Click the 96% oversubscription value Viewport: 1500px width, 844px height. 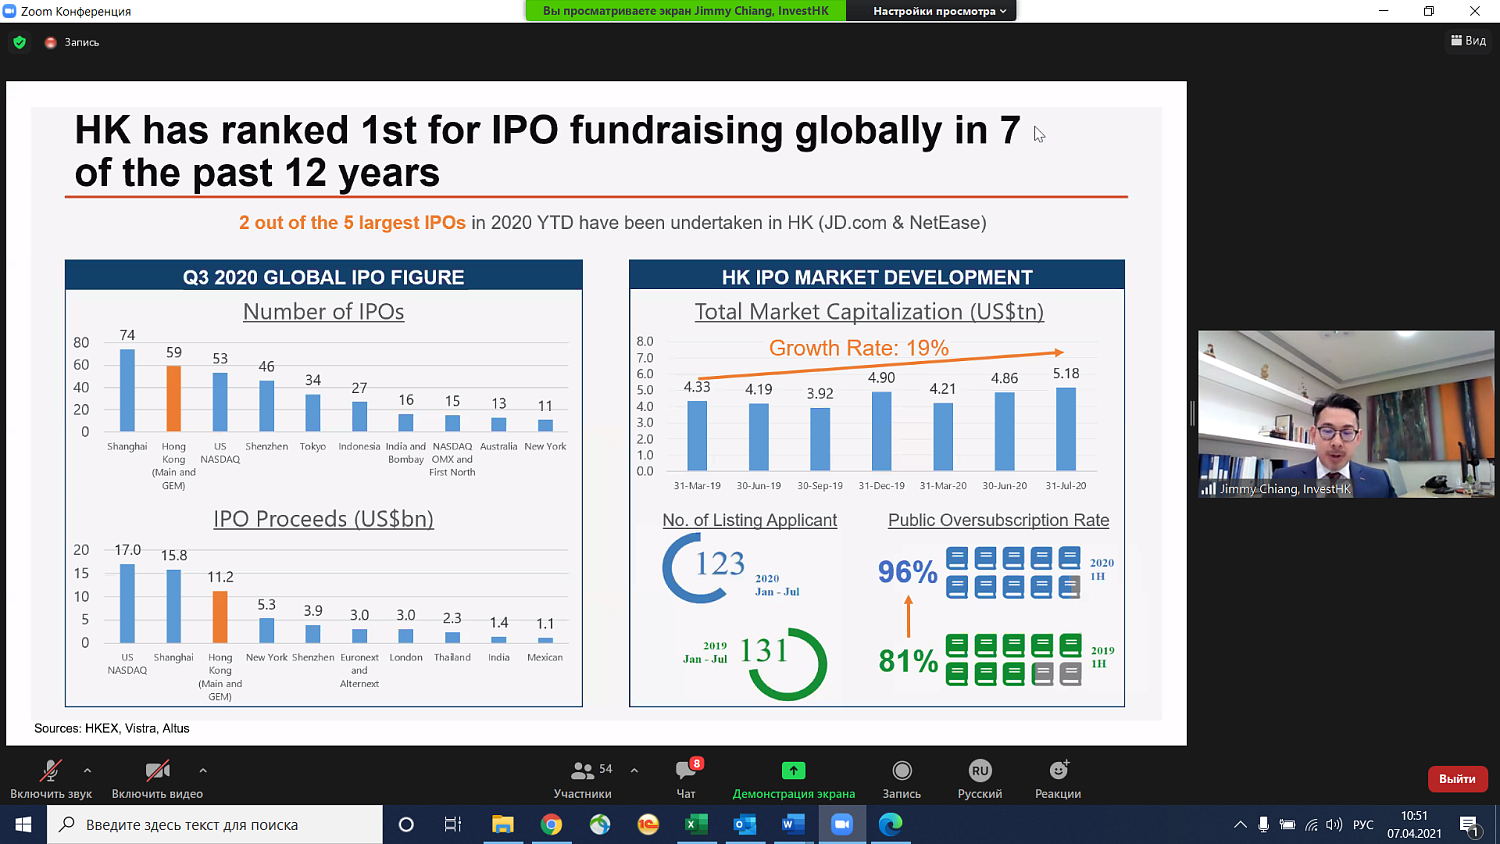coord(908,572)
